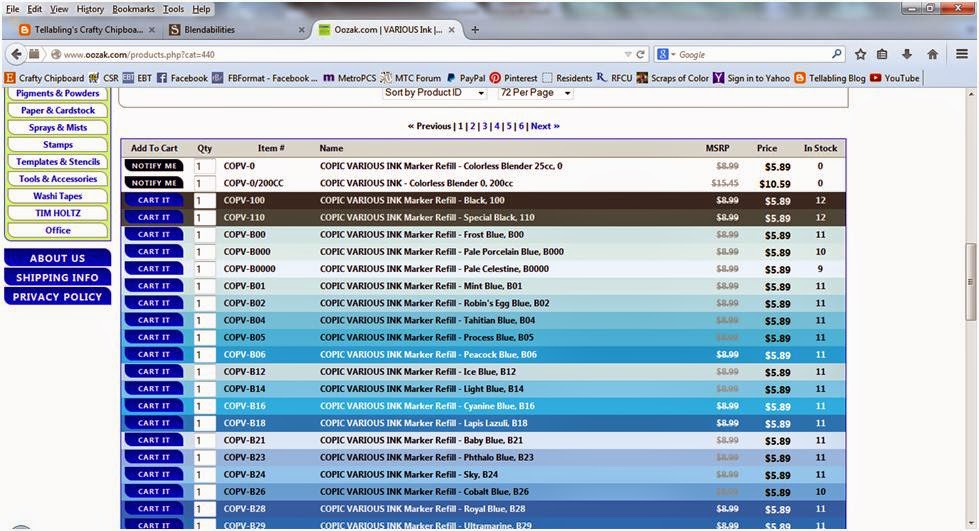
Task: Open a new tab with the plus button
Action: pyautogui.click(x=475, y=29)
